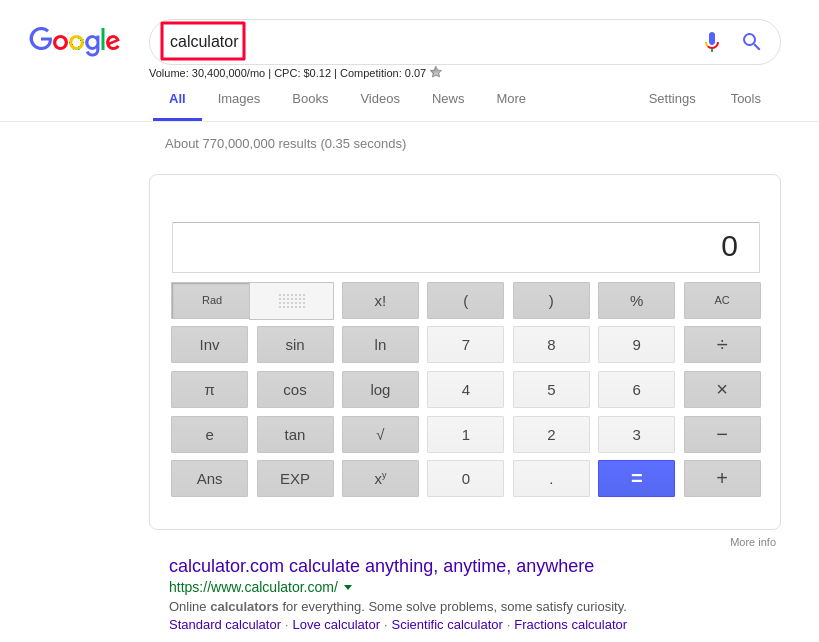This screenshot has width=819, height=642.
Task: Switch to the Images tab
Action: pos(239,99)
